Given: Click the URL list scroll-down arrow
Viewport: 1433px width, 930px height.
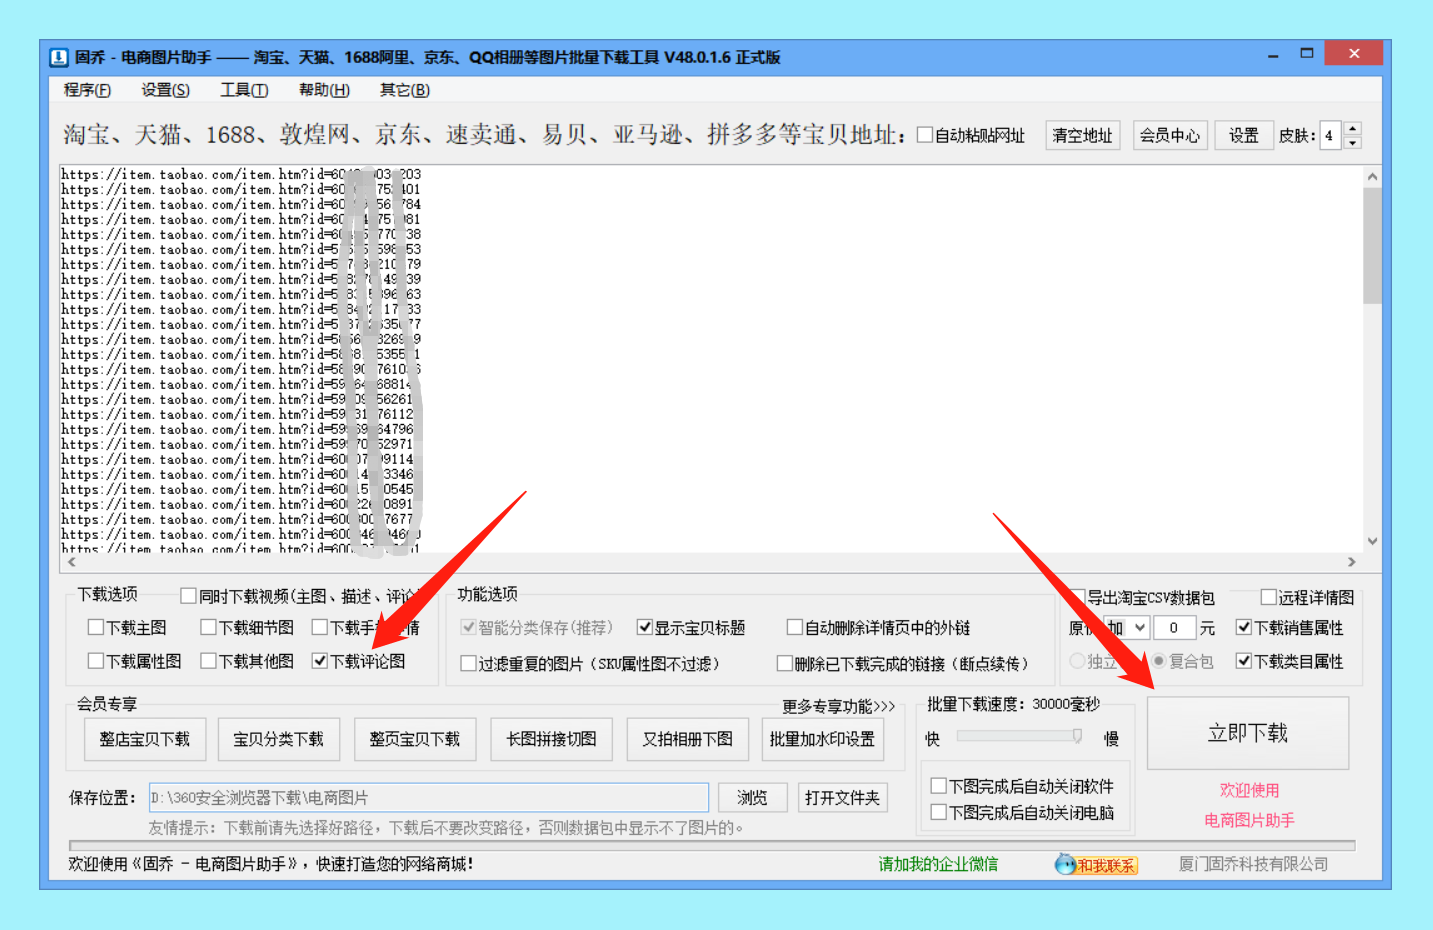Looking at the screenshot, I should click(1372, 541).
